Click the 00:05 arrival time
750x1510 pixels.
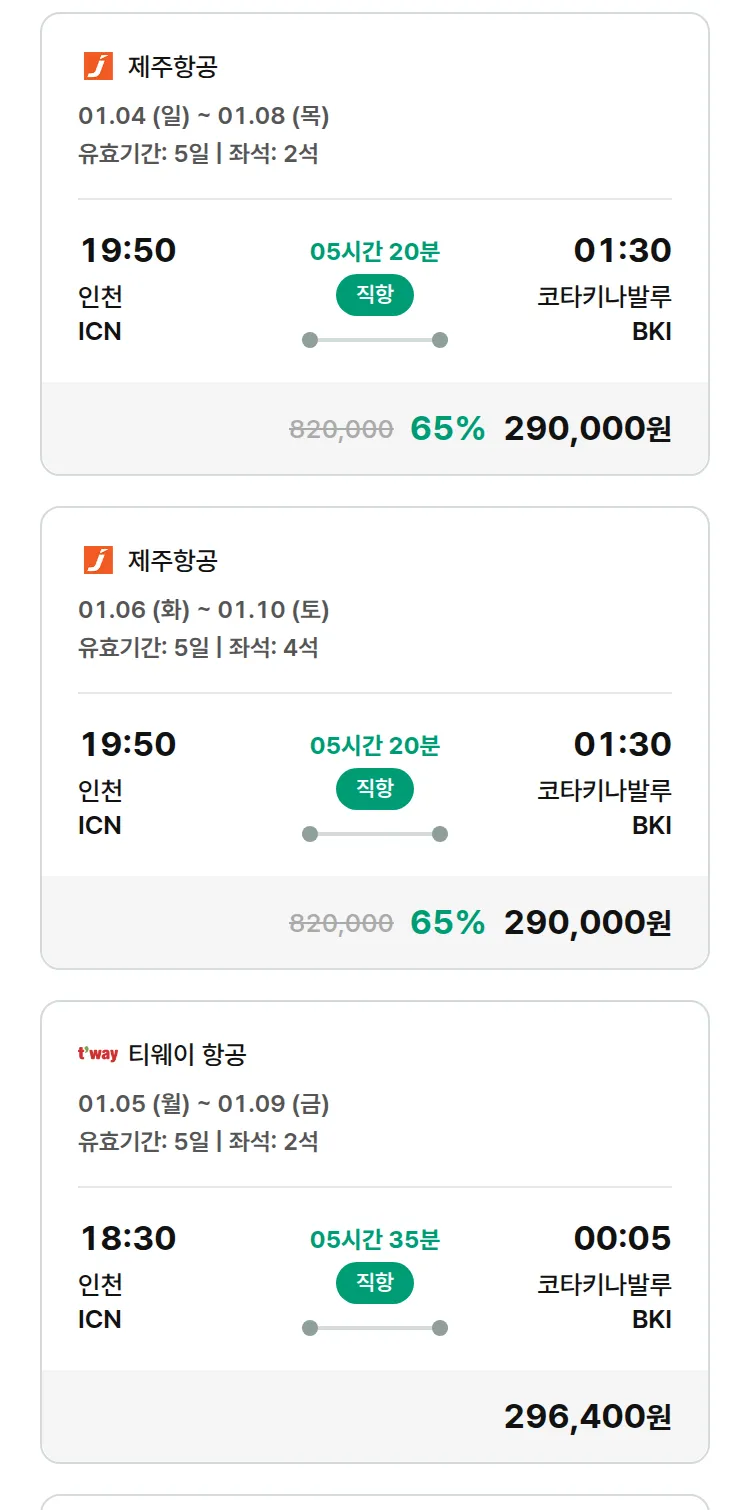point(622,1238)
